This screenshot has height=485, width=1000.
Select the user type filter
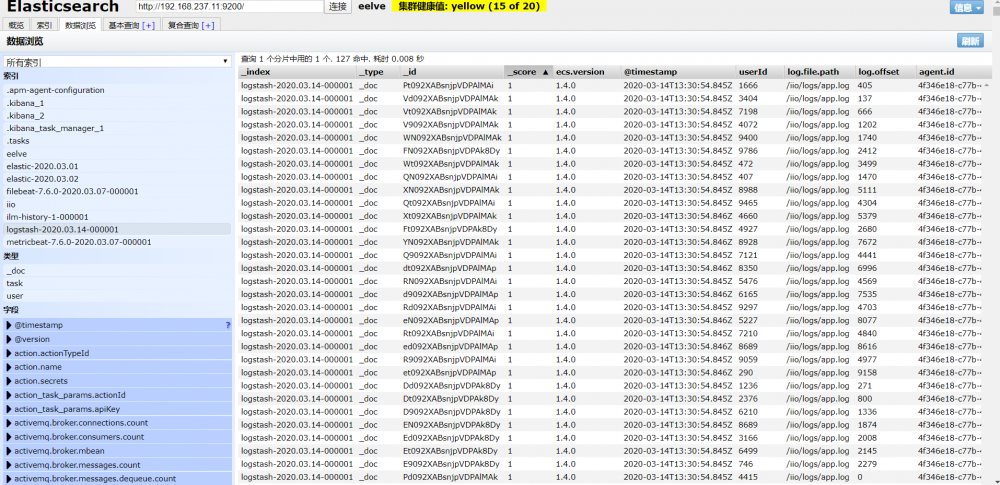click(117, 296)
